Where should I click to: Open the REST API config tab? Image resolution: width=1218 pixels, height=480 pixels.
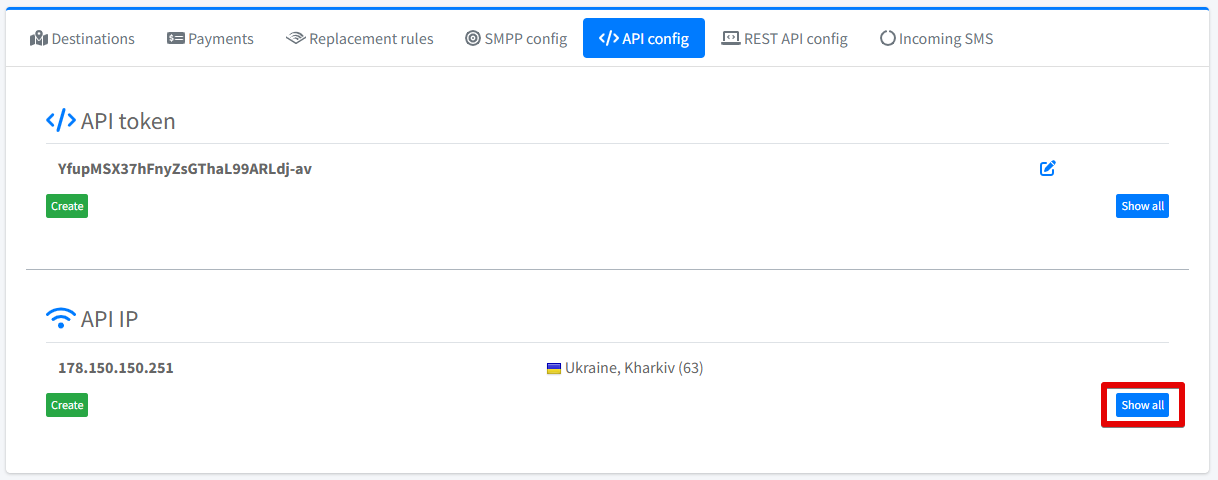click(x=783, y=38)
